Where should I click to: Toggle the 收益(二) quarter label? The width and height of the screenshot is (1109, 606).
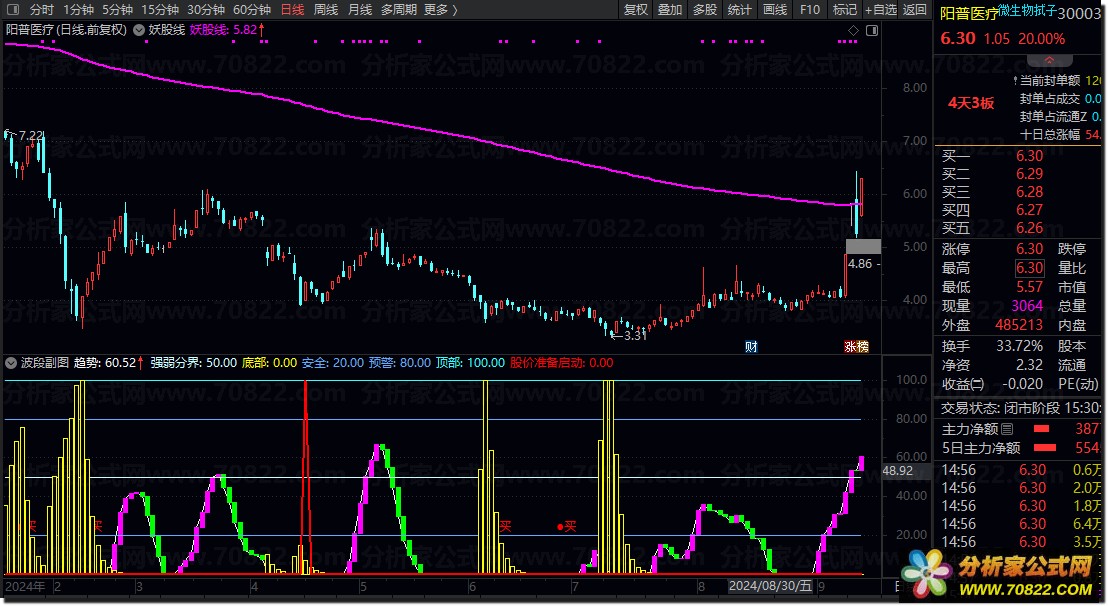(963, 385)
